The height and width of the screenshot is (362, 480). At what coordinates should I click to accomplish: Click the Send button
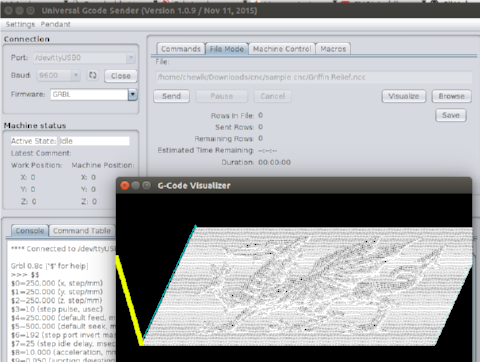[171, 96]
